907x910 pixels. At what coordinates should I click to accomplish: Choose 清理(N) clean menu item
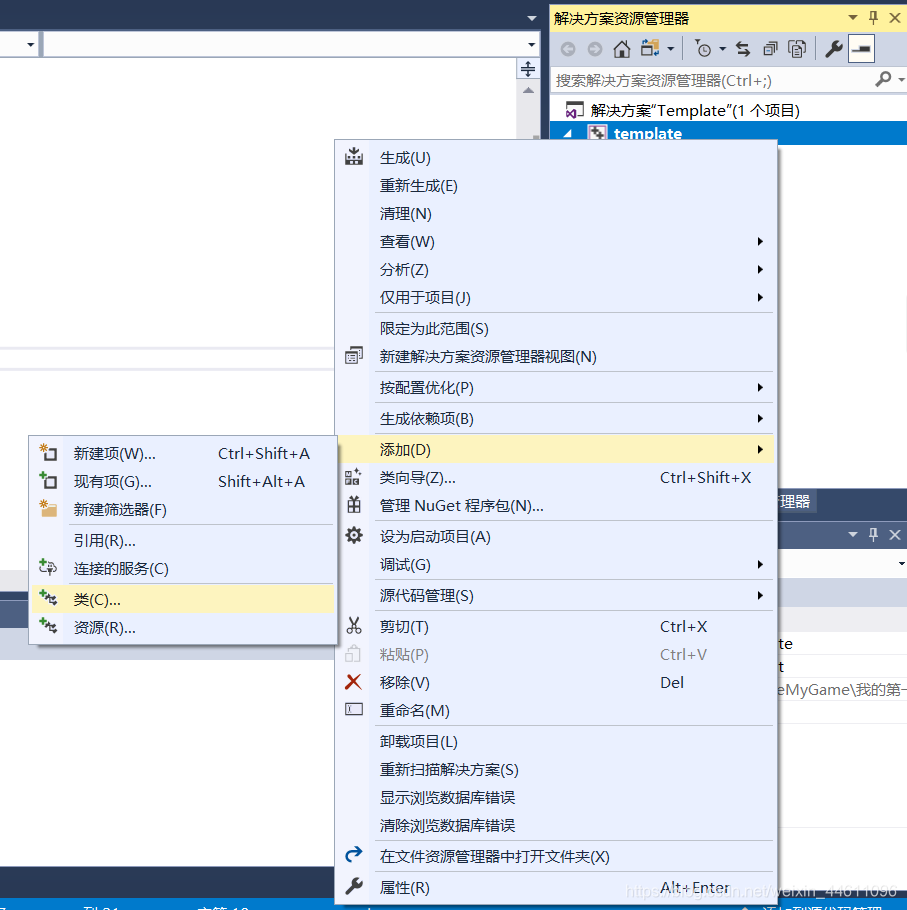tap(555, 214)
